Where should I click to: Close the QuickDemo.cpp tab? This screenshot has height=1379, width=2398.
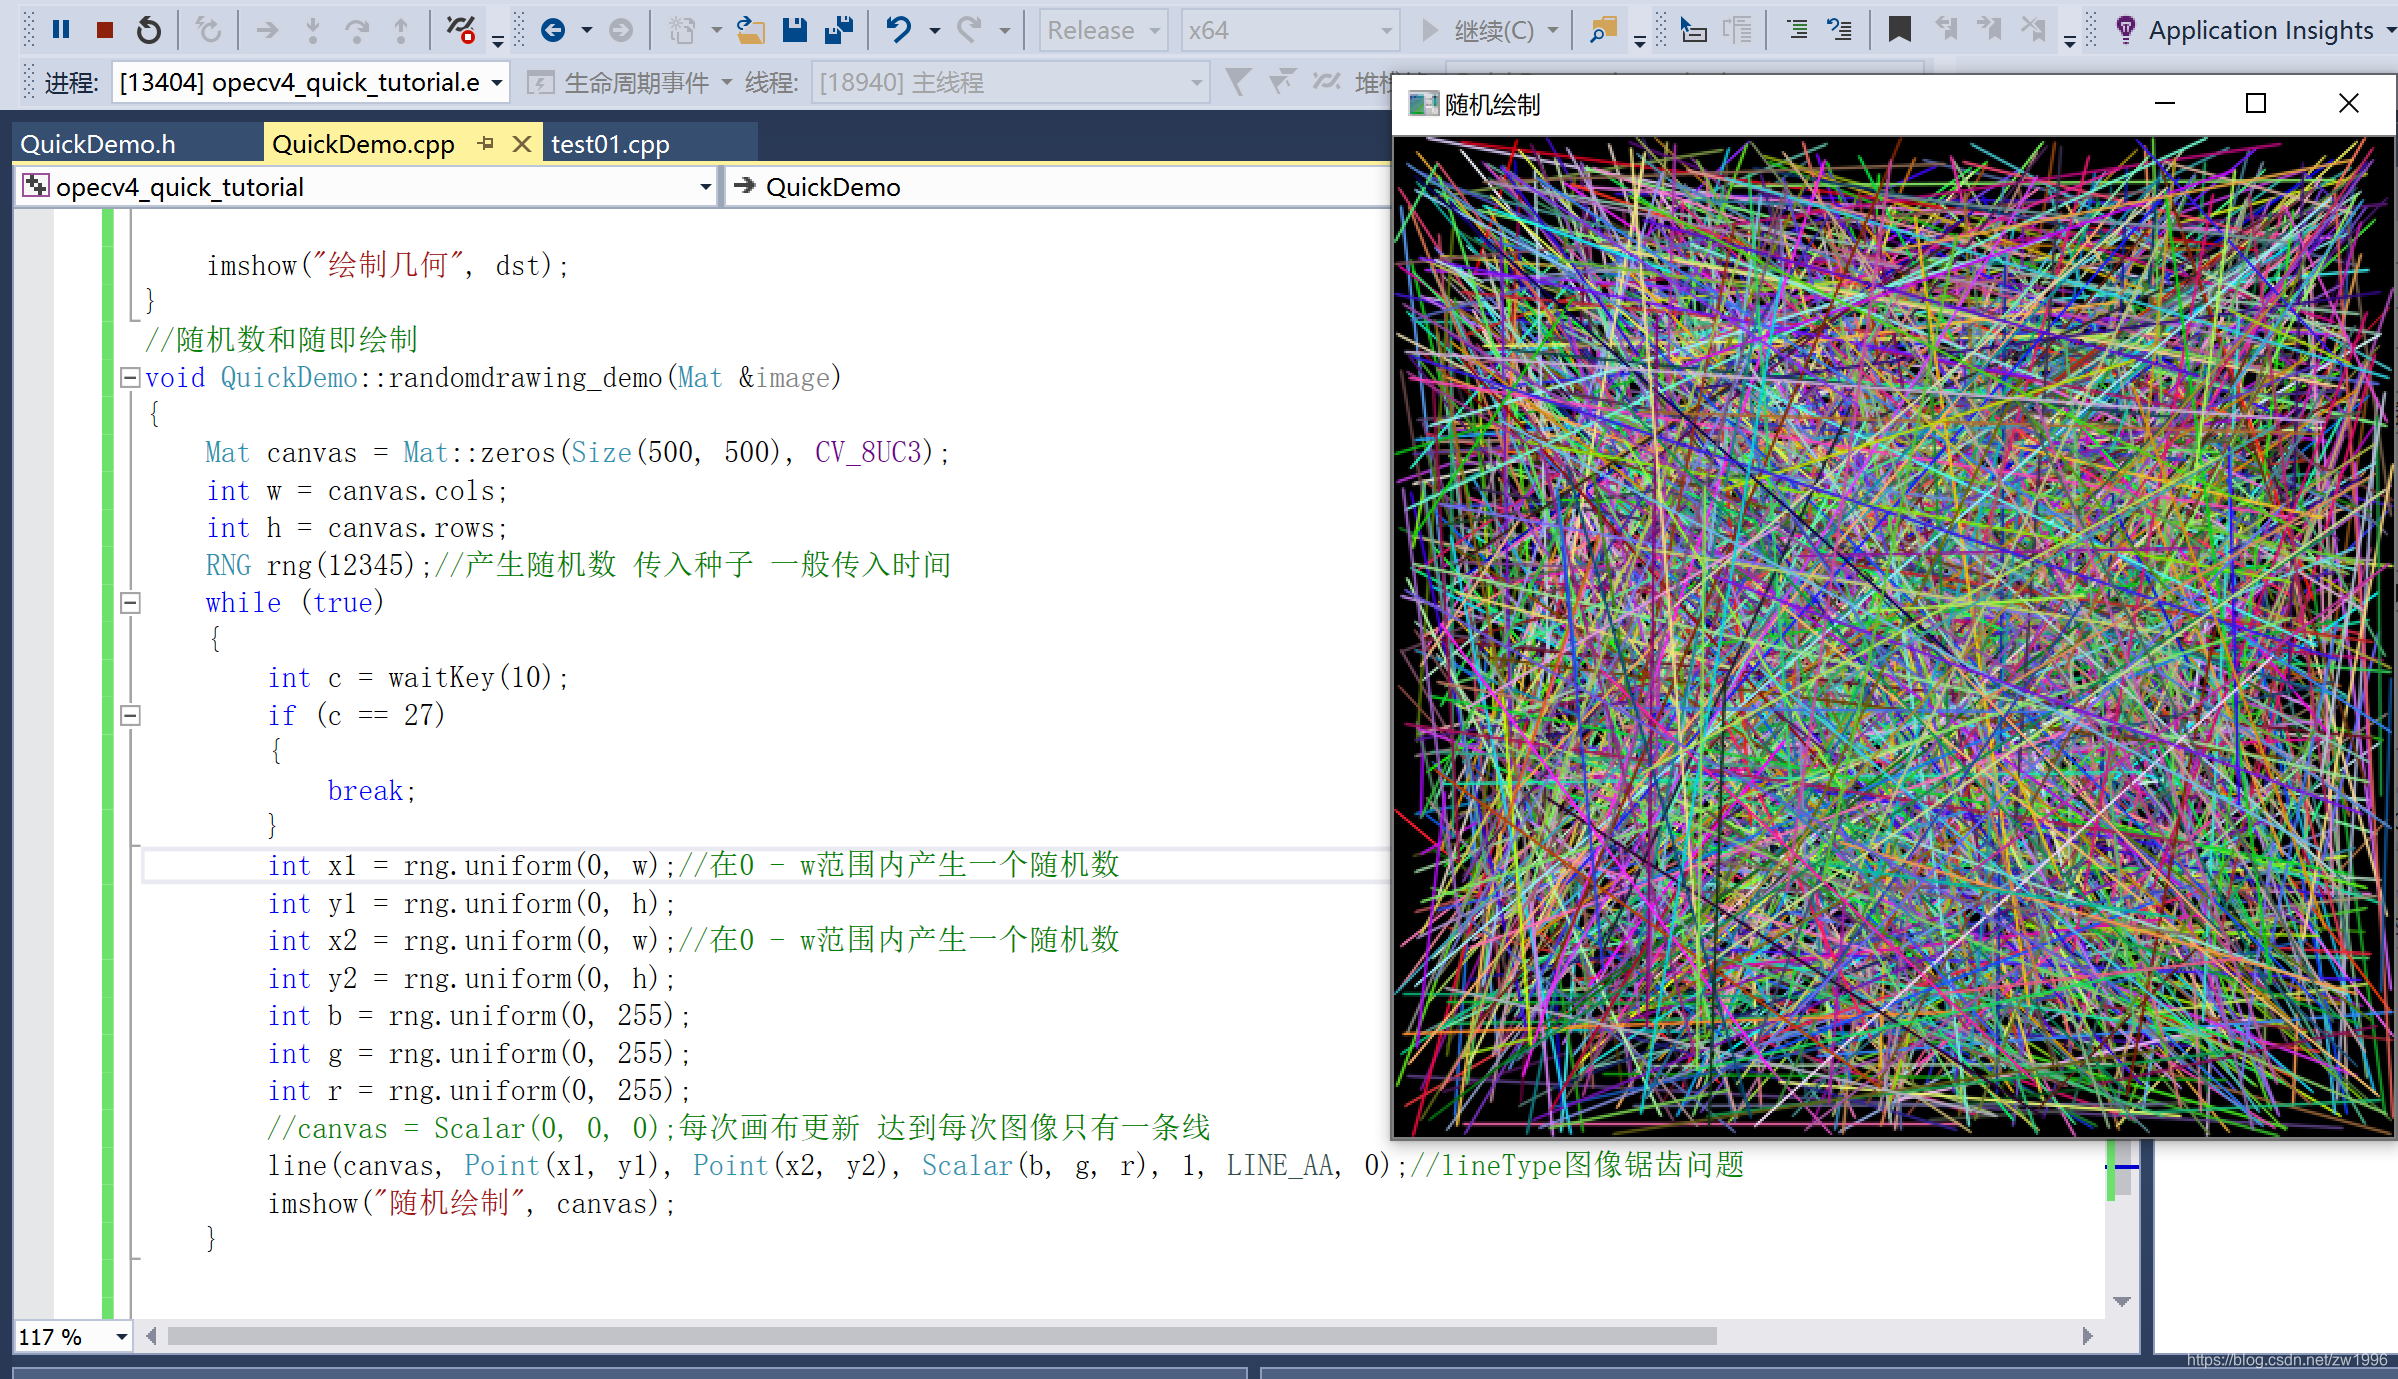pyautogui.click(x=521, y=143)
